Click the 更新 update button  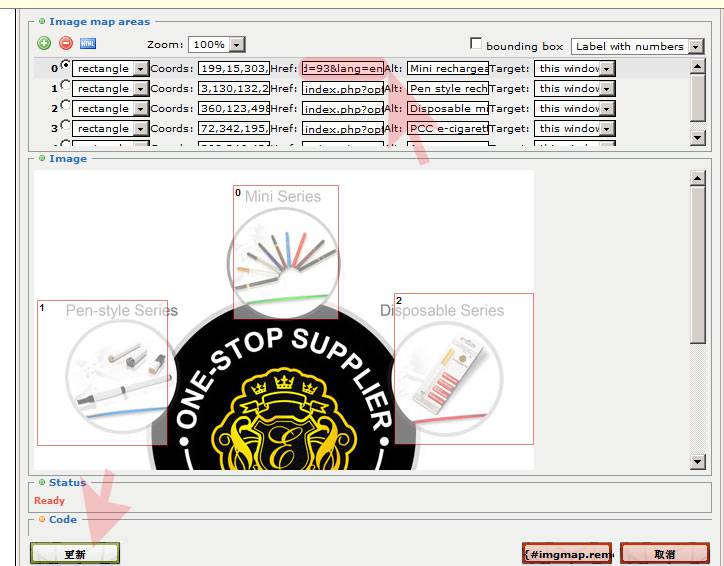point(75,553)
